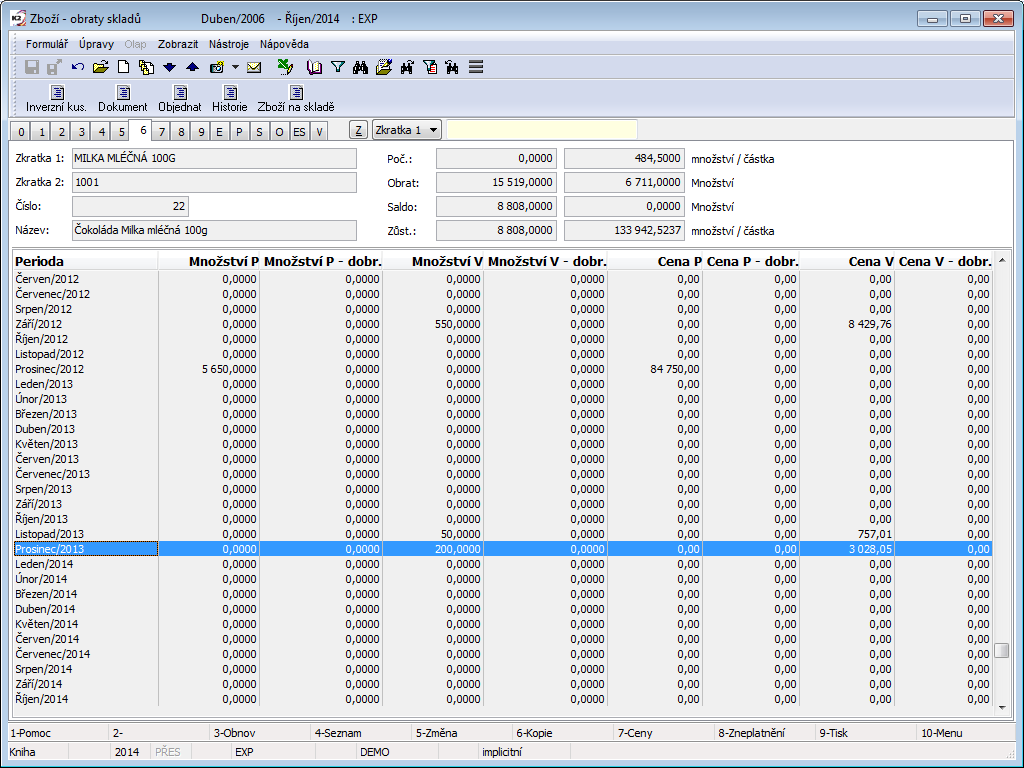Open the Zkratka 1 dropdown

[x=406, y=130]
